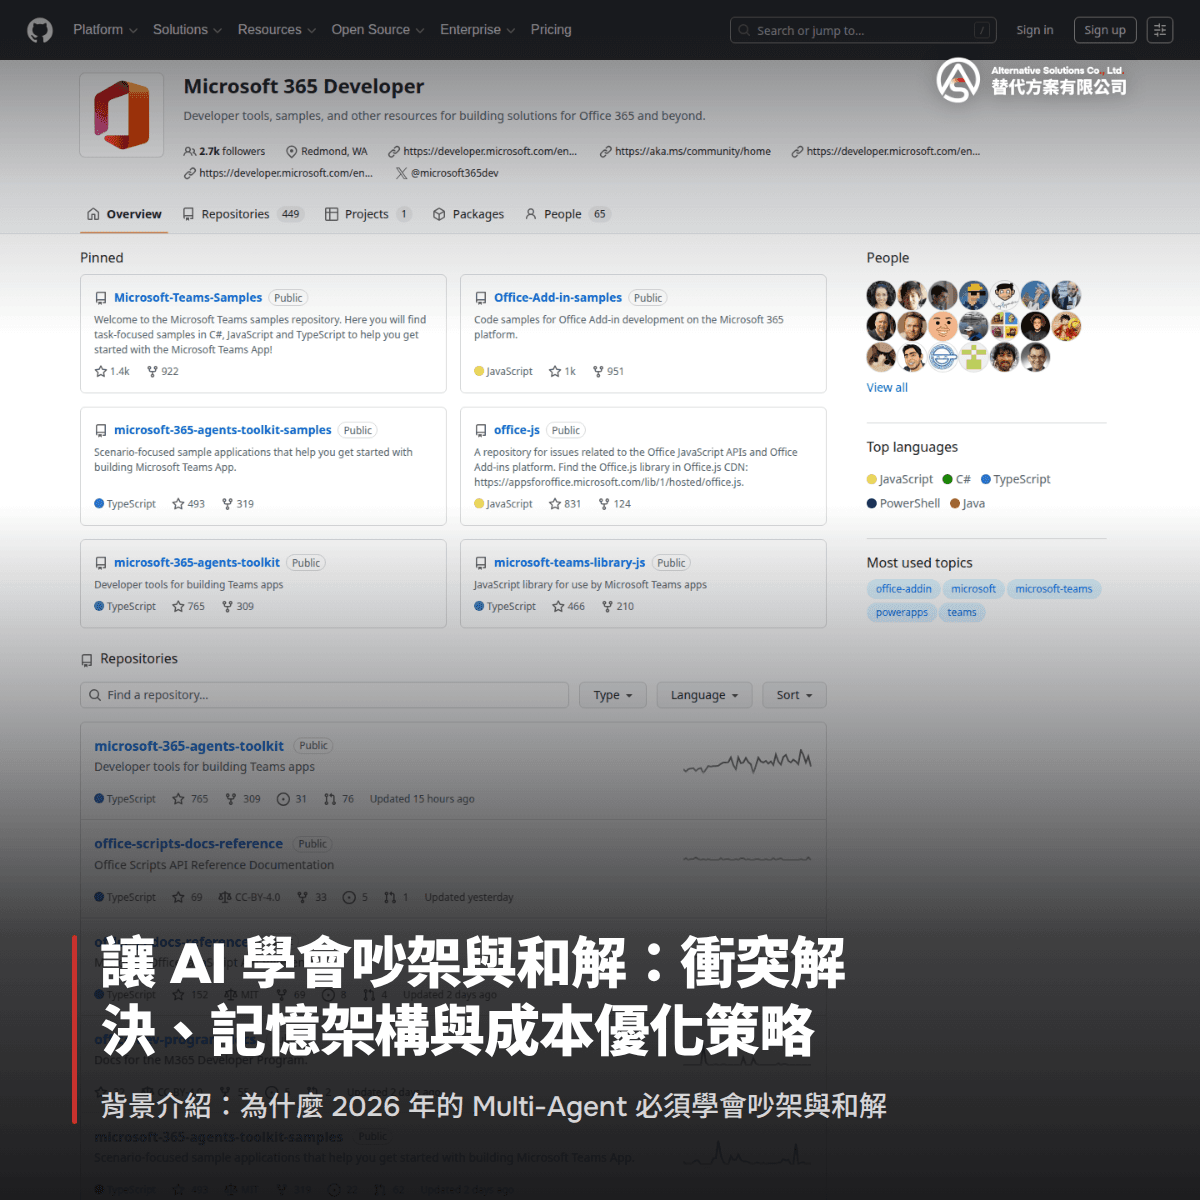The image size is (1200, 1200).
Task: Open the aka.ms/community/home link
Action: pyautogui.click(x=686, y=151)
